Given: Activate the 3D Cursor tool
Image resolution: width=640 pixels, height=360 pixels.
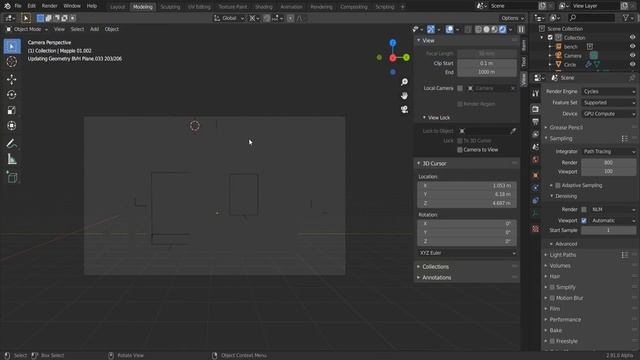Looking at the screenshot, I should pos(12,62).
